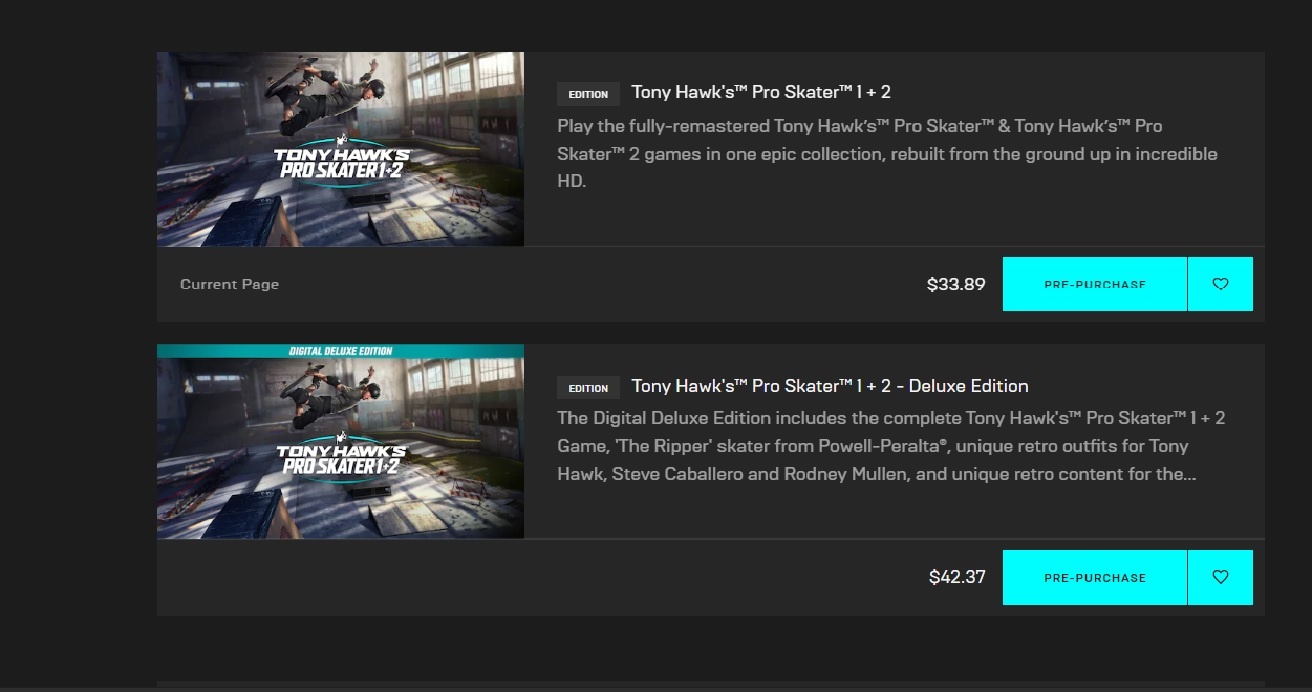Open the "Pro Skater 1 + 2 - Deluxe Edition" title
This screenshot has width=1312, height=692.
tap(829, 386)
